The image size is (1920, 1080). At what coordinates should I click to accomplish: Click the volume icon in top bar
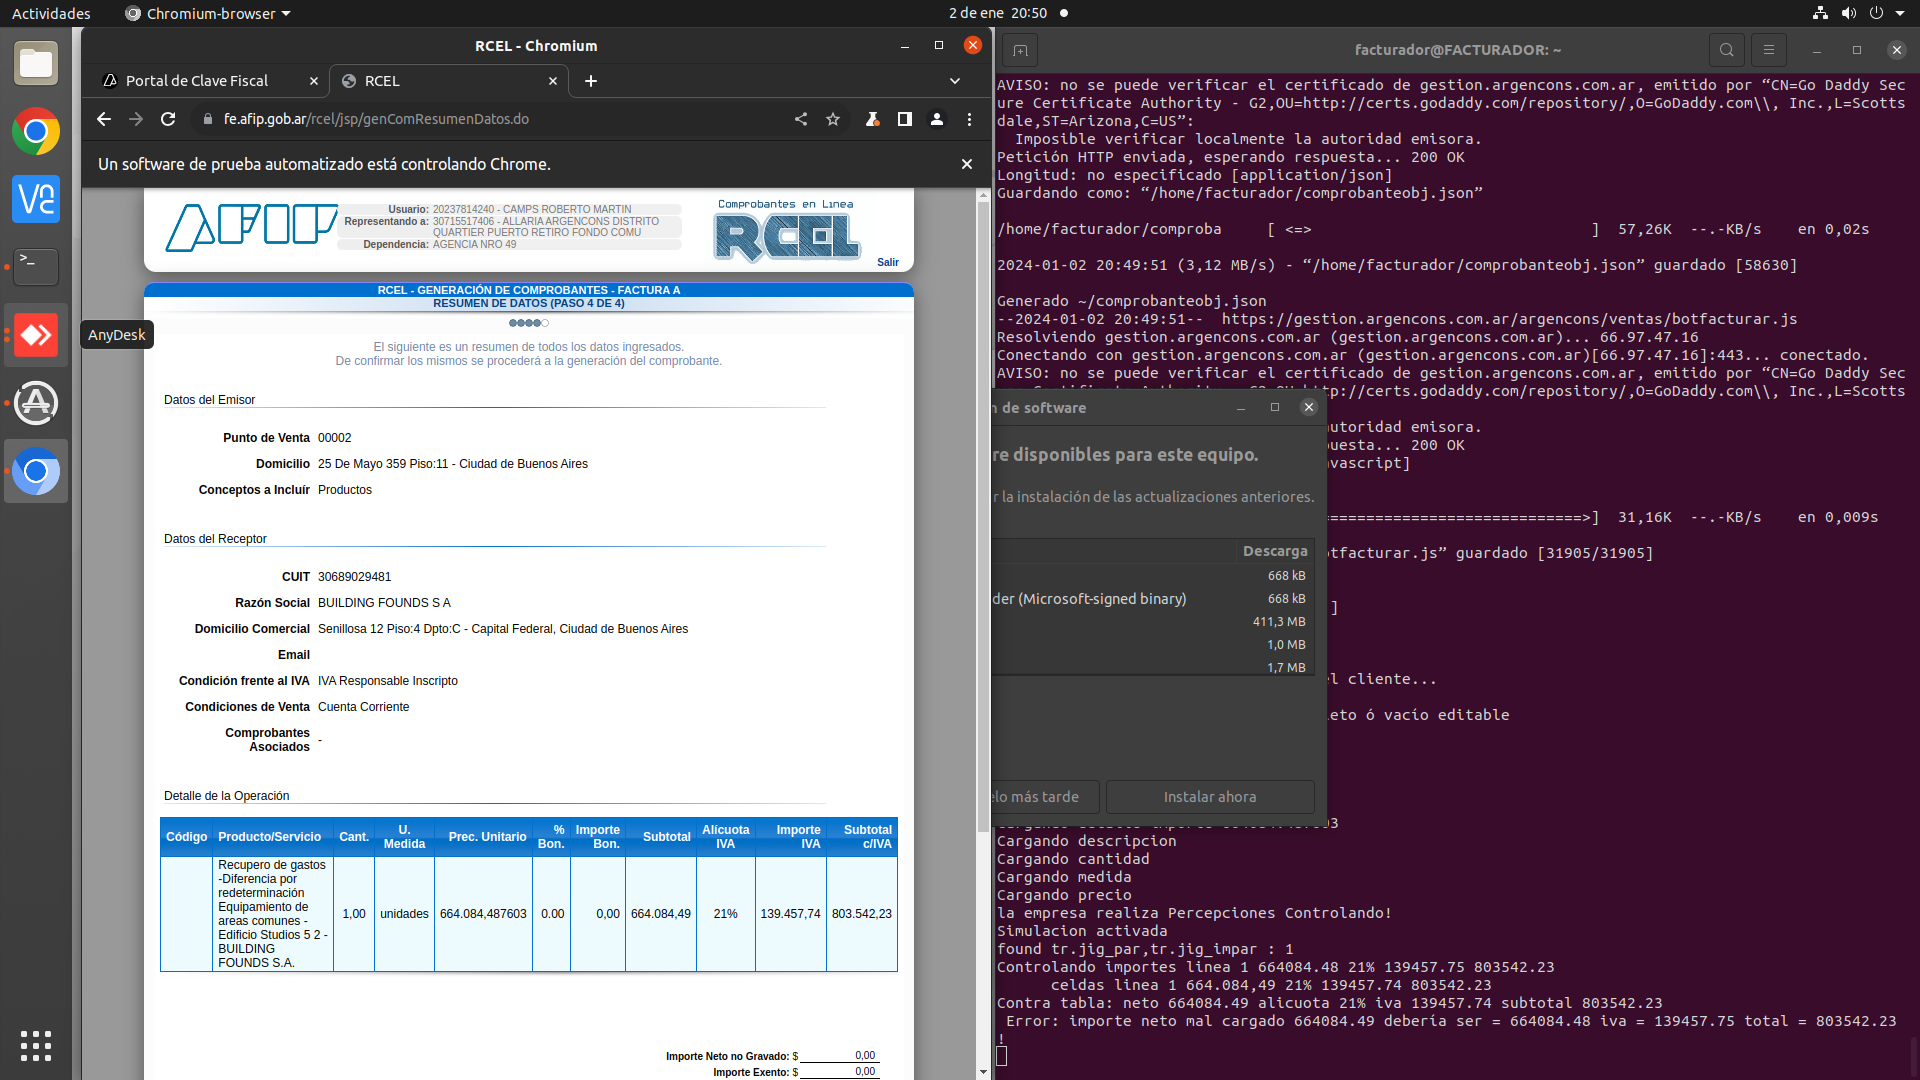1848,13
